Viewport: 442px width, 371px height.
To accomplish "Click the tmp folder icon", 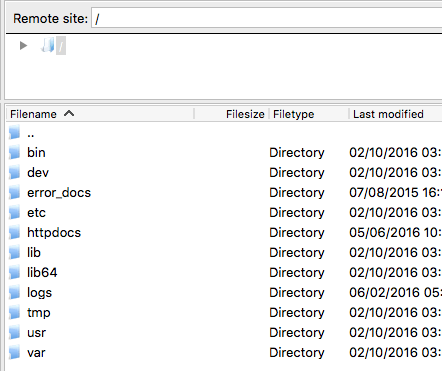I will [x=15, y=312].
